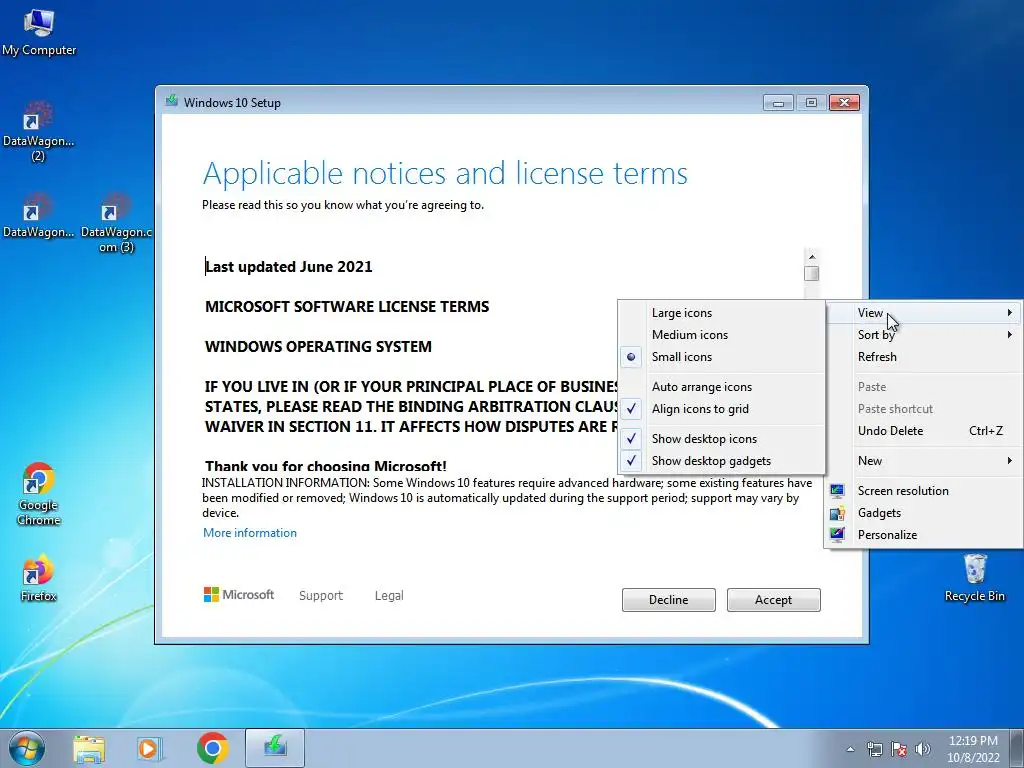The width and height of the screenshot is (1024, 768).
Task: Click the volume speaker tray icon
Action: pos(923,749)
